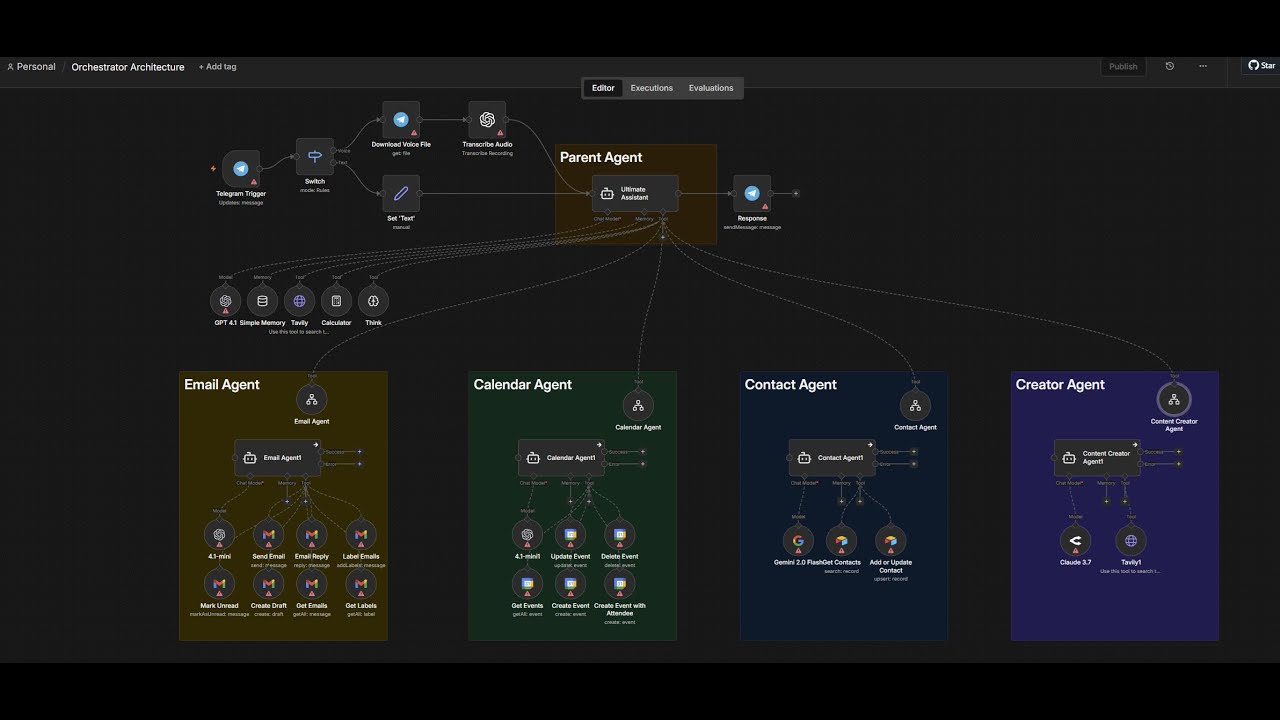Click the Add tag button
The image size is (1280, 720).
pyautogui.click(x=217, y=67)
